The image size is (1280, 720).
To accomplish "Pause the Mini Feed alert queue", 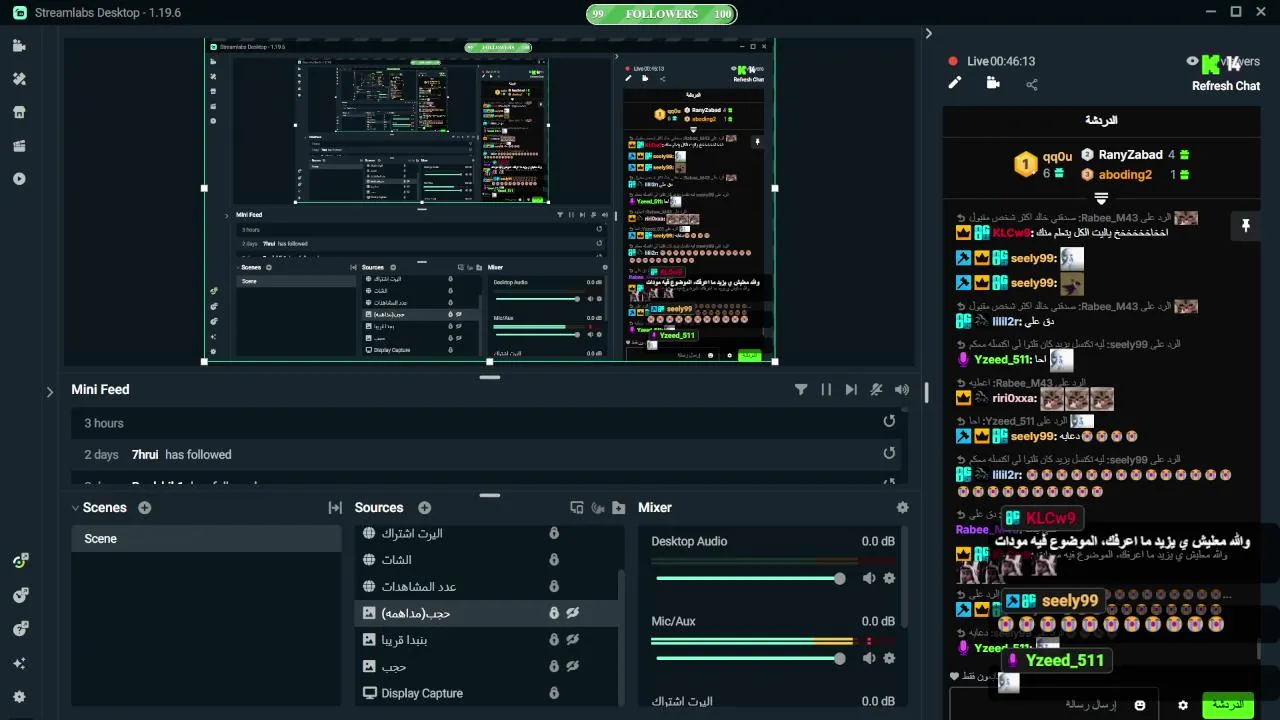I will tap(826, 390).
